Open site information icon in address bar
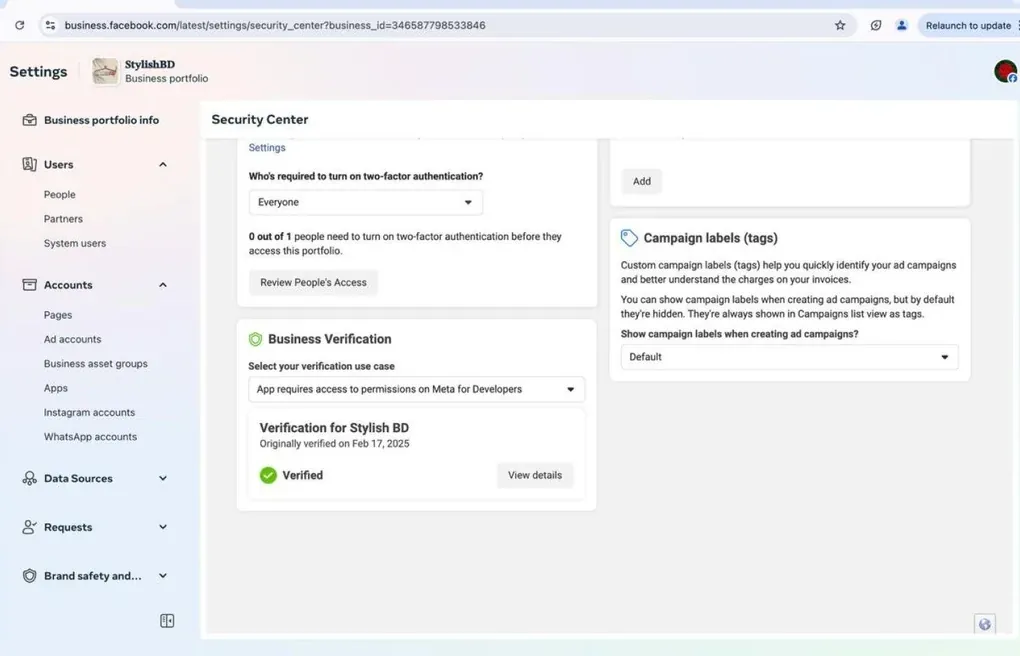The width and height of the screenshot is (1020, 656). (x=50, y=25)
